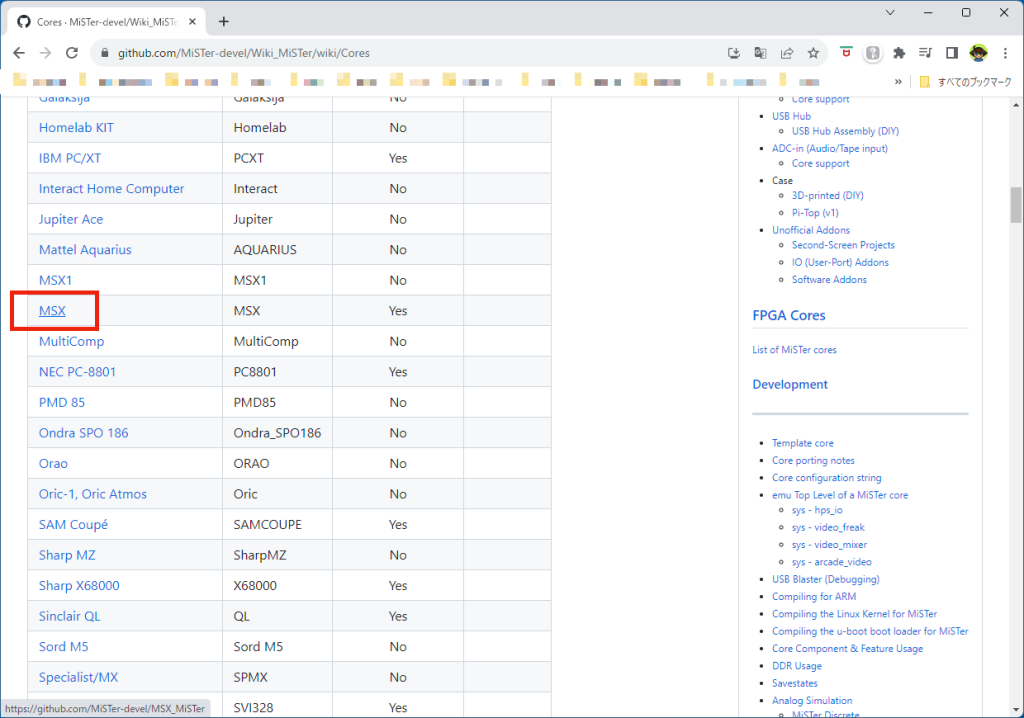Open List of MiSTer cores link
1024x718 pixels.
coord(794,350)
